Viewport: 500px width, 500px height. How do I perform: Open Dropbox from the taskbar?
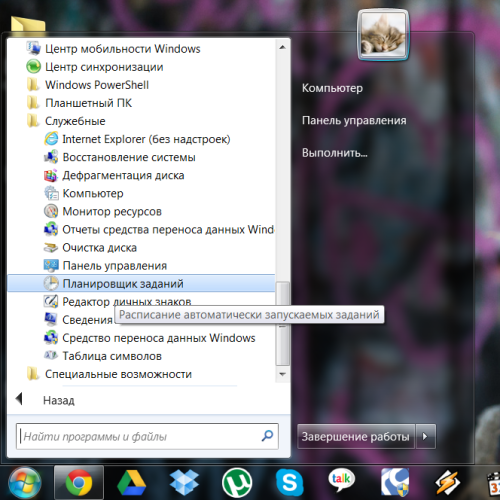184,483
